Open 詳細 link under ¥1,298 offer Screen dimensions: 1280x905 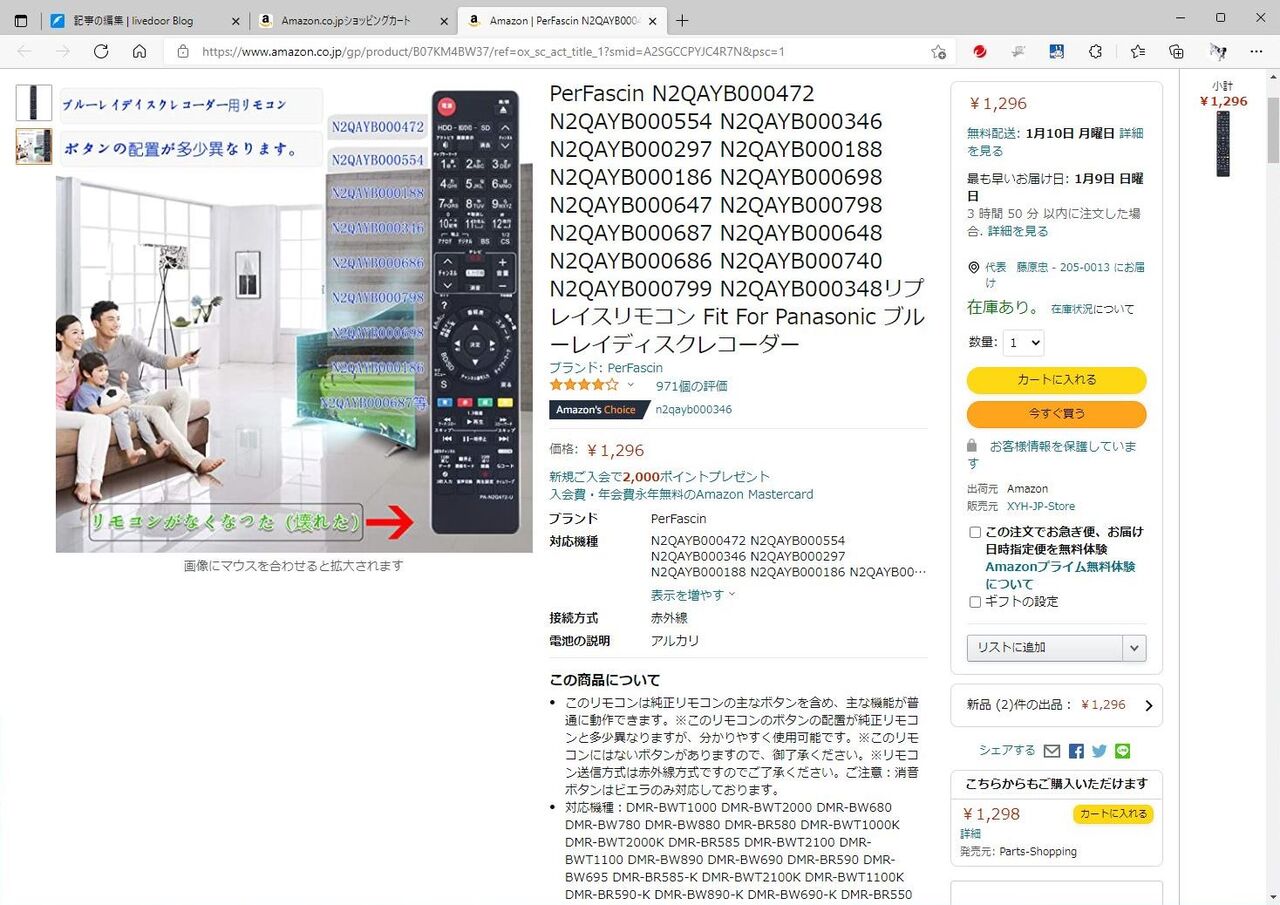[971, 834]
